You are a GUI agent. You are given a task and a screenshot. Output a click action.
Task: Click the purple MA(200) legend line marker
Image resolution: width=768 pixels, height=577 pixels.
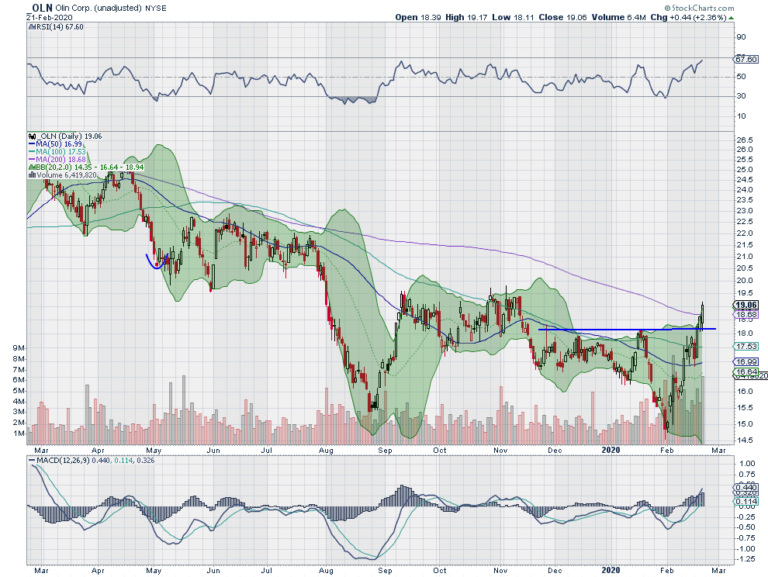coord(32,160)
